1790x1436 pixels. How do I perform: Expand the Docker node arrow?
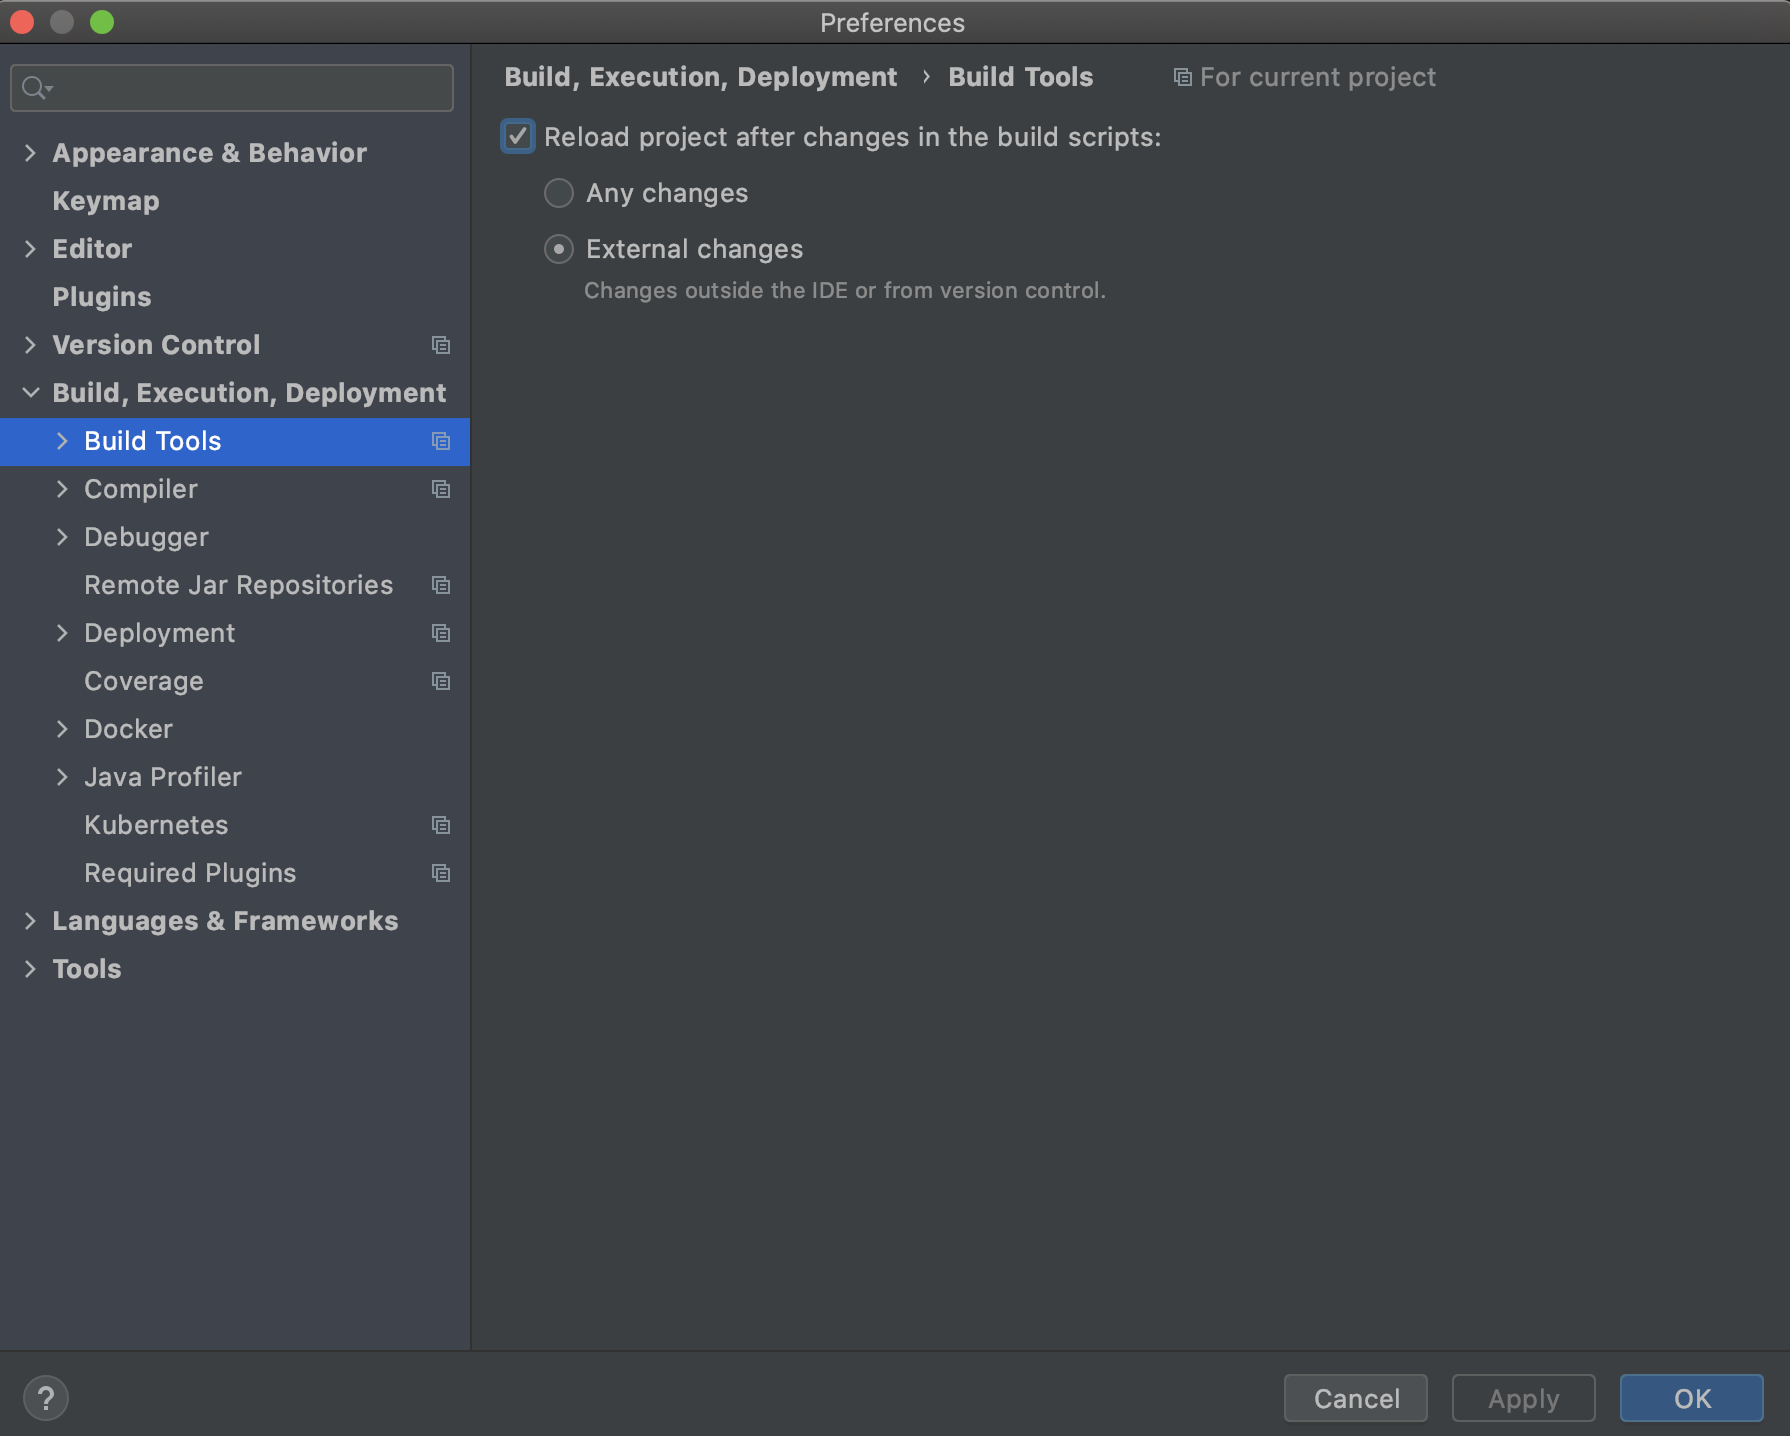pyautogui.click(x=62, y=729)
